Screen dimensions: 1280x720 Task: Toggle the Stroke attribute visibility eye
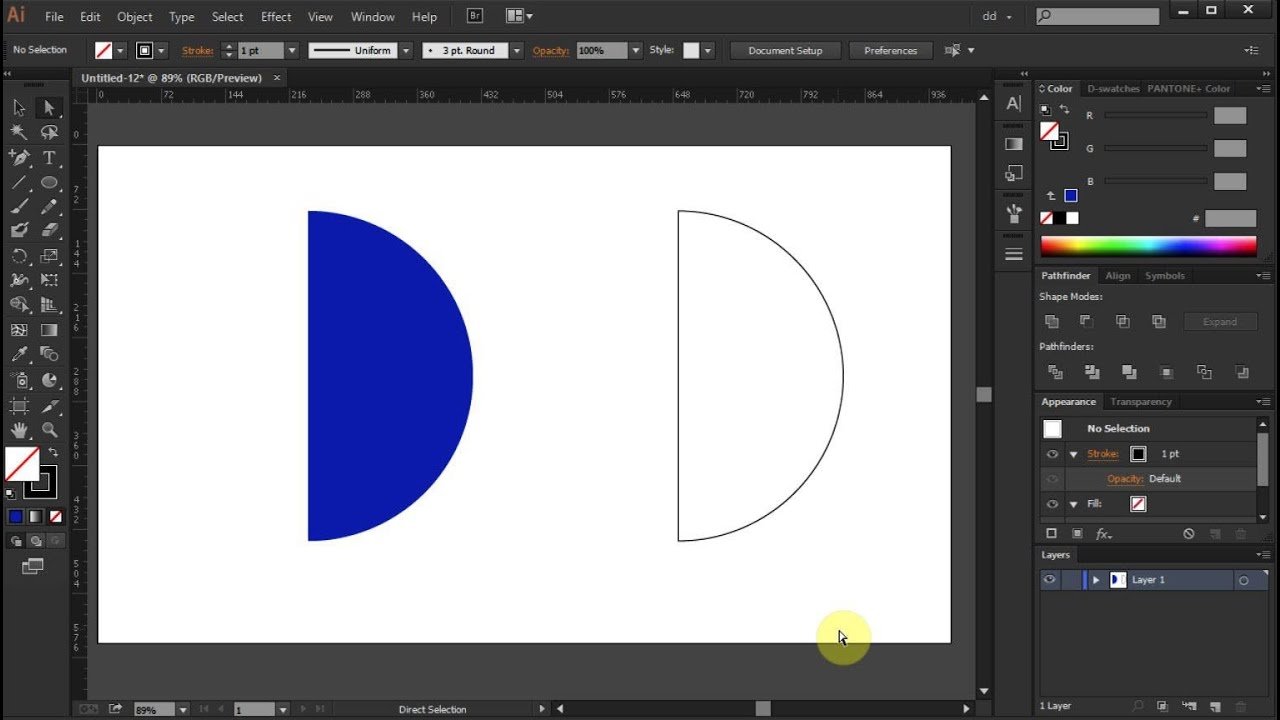point(1052,454)
